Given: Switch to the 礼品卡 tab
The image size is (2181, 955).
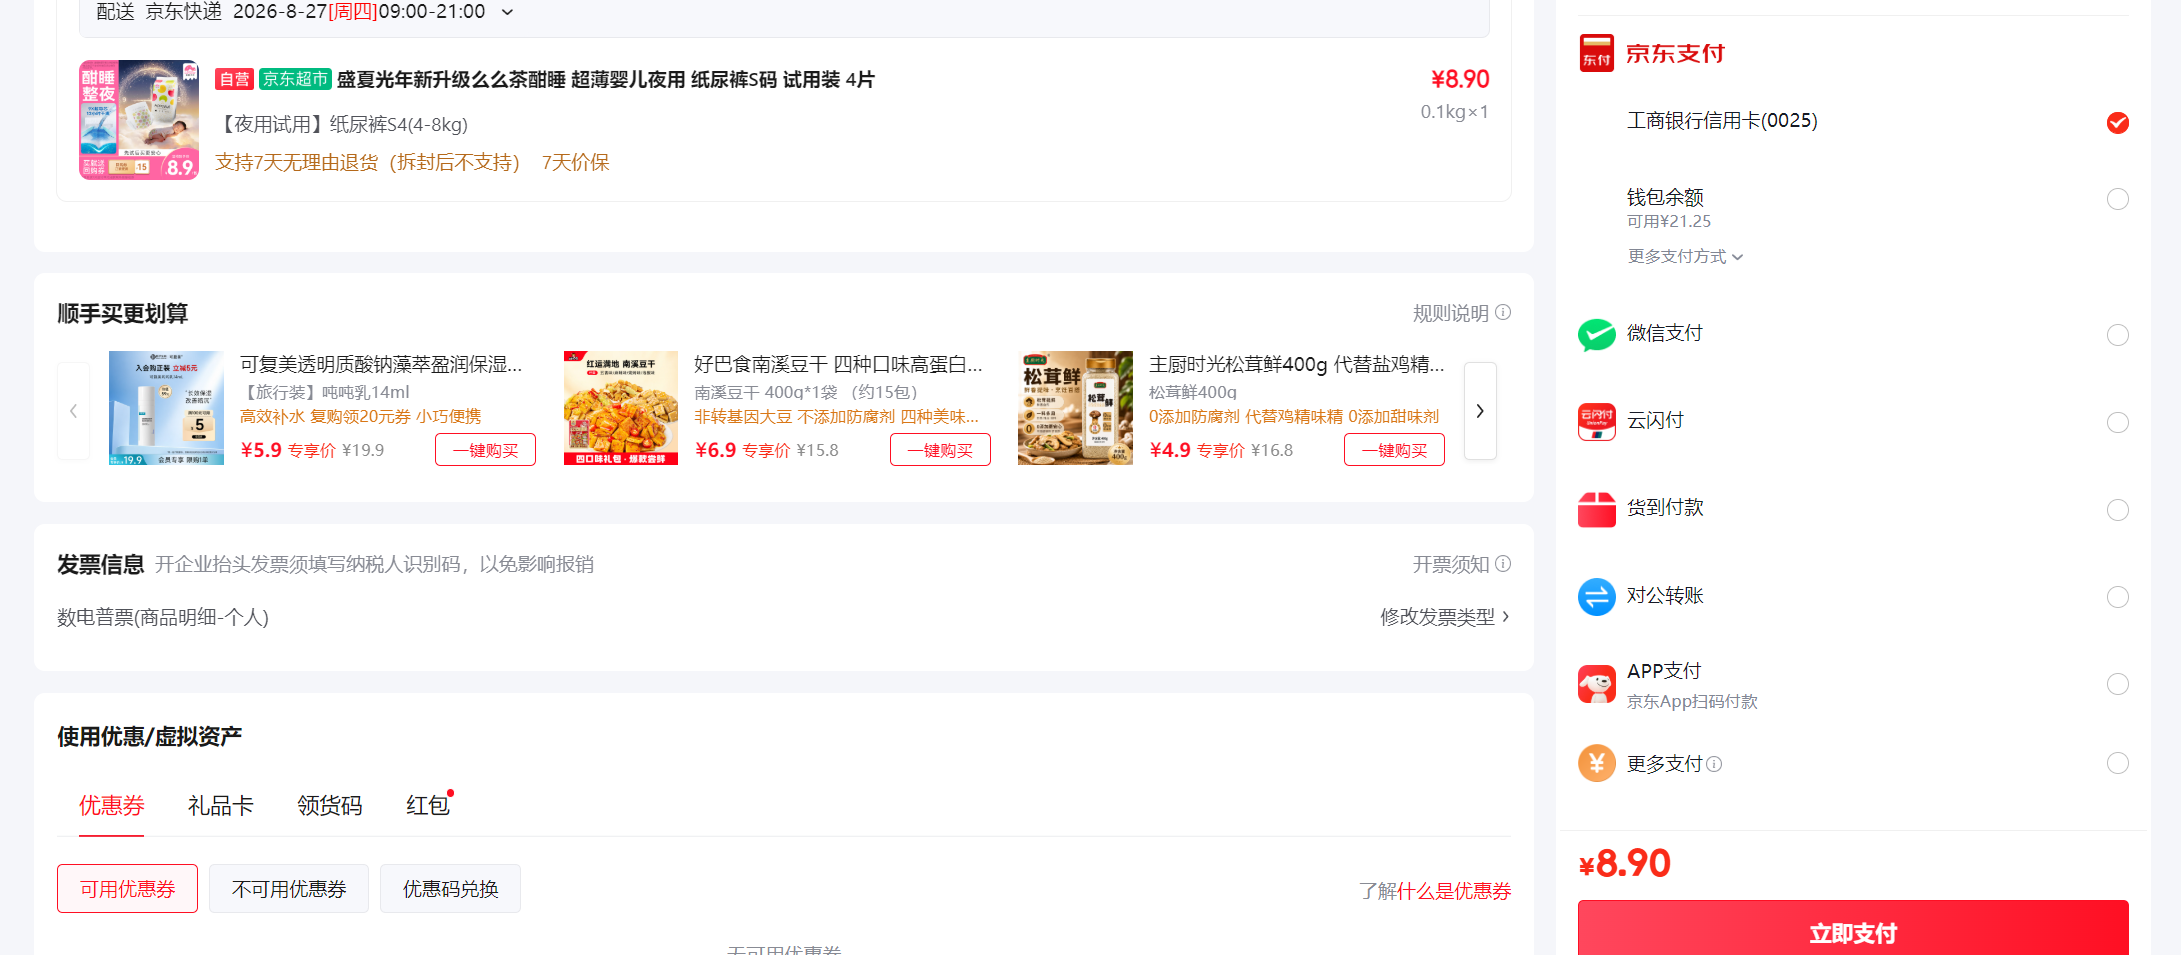Looking at the screenshot, I should pos(221,805).
